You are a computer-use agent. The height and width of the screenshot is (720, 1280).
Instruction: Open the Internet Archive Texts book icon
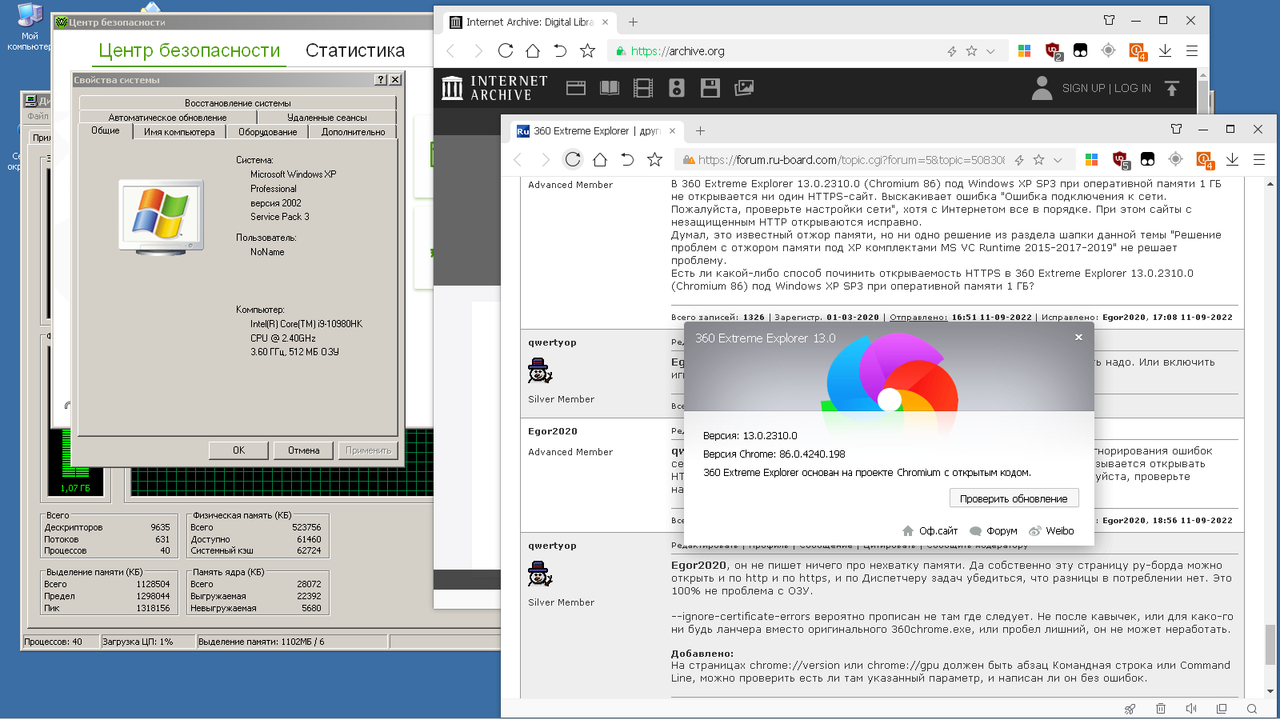click(609, 88)
